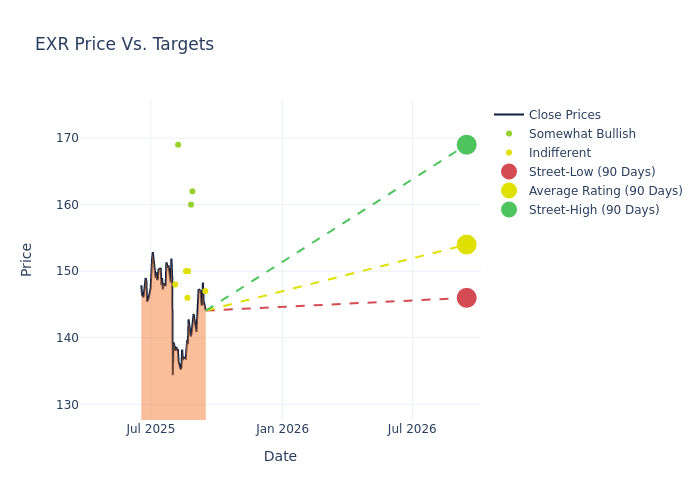The width and height of the screenshot is (700, 500).
Task: Click the bullish dot at price 160
Action: click(x=191, y=205)
